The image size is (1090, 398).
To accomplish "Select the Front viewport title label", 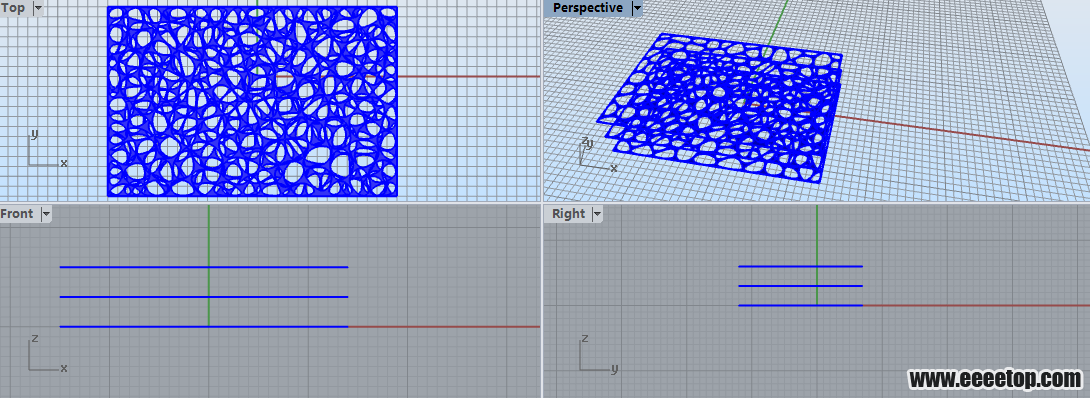I will pos(18,214).
